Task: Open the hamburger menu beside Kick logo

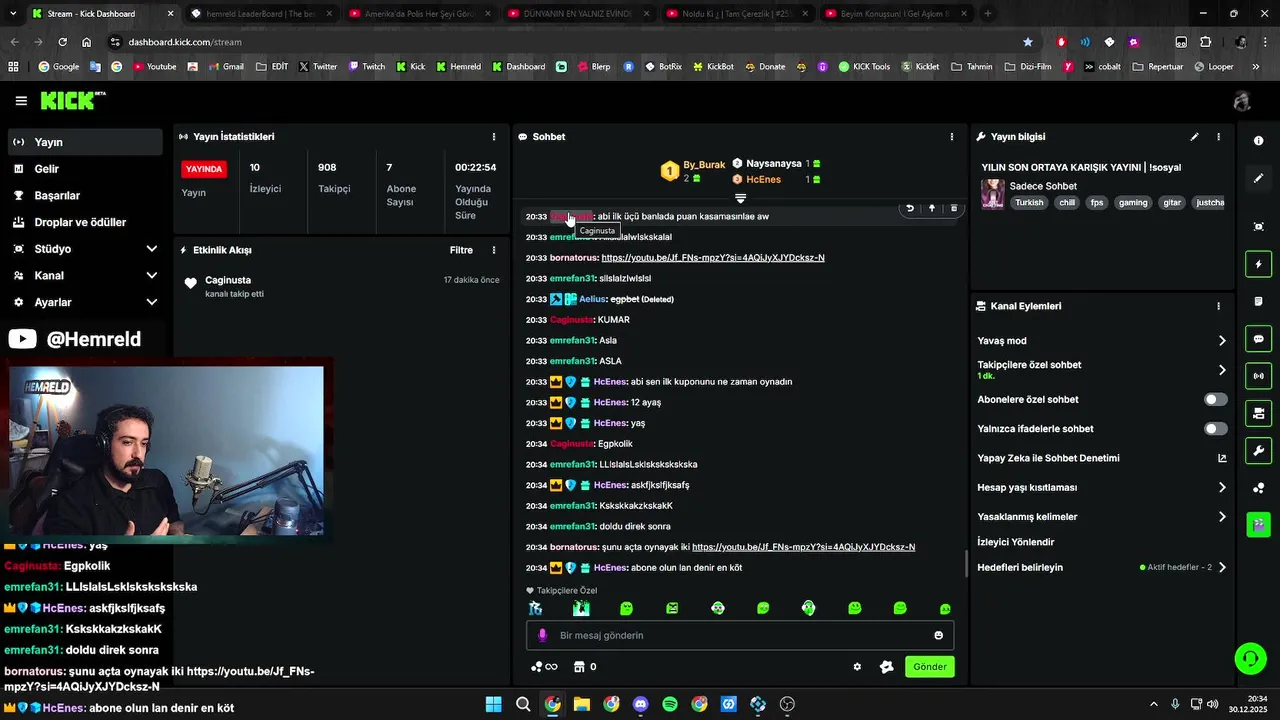Action: click(21, 101)
